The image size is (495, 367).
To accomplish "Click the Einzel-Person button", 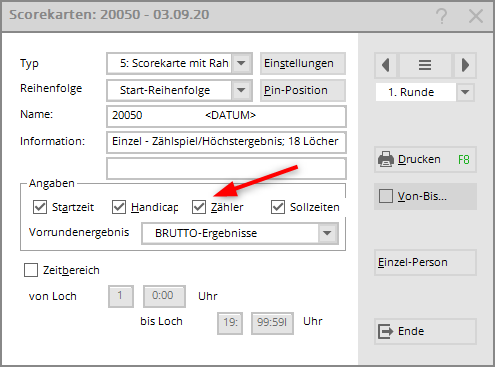I will coord(425,262).
